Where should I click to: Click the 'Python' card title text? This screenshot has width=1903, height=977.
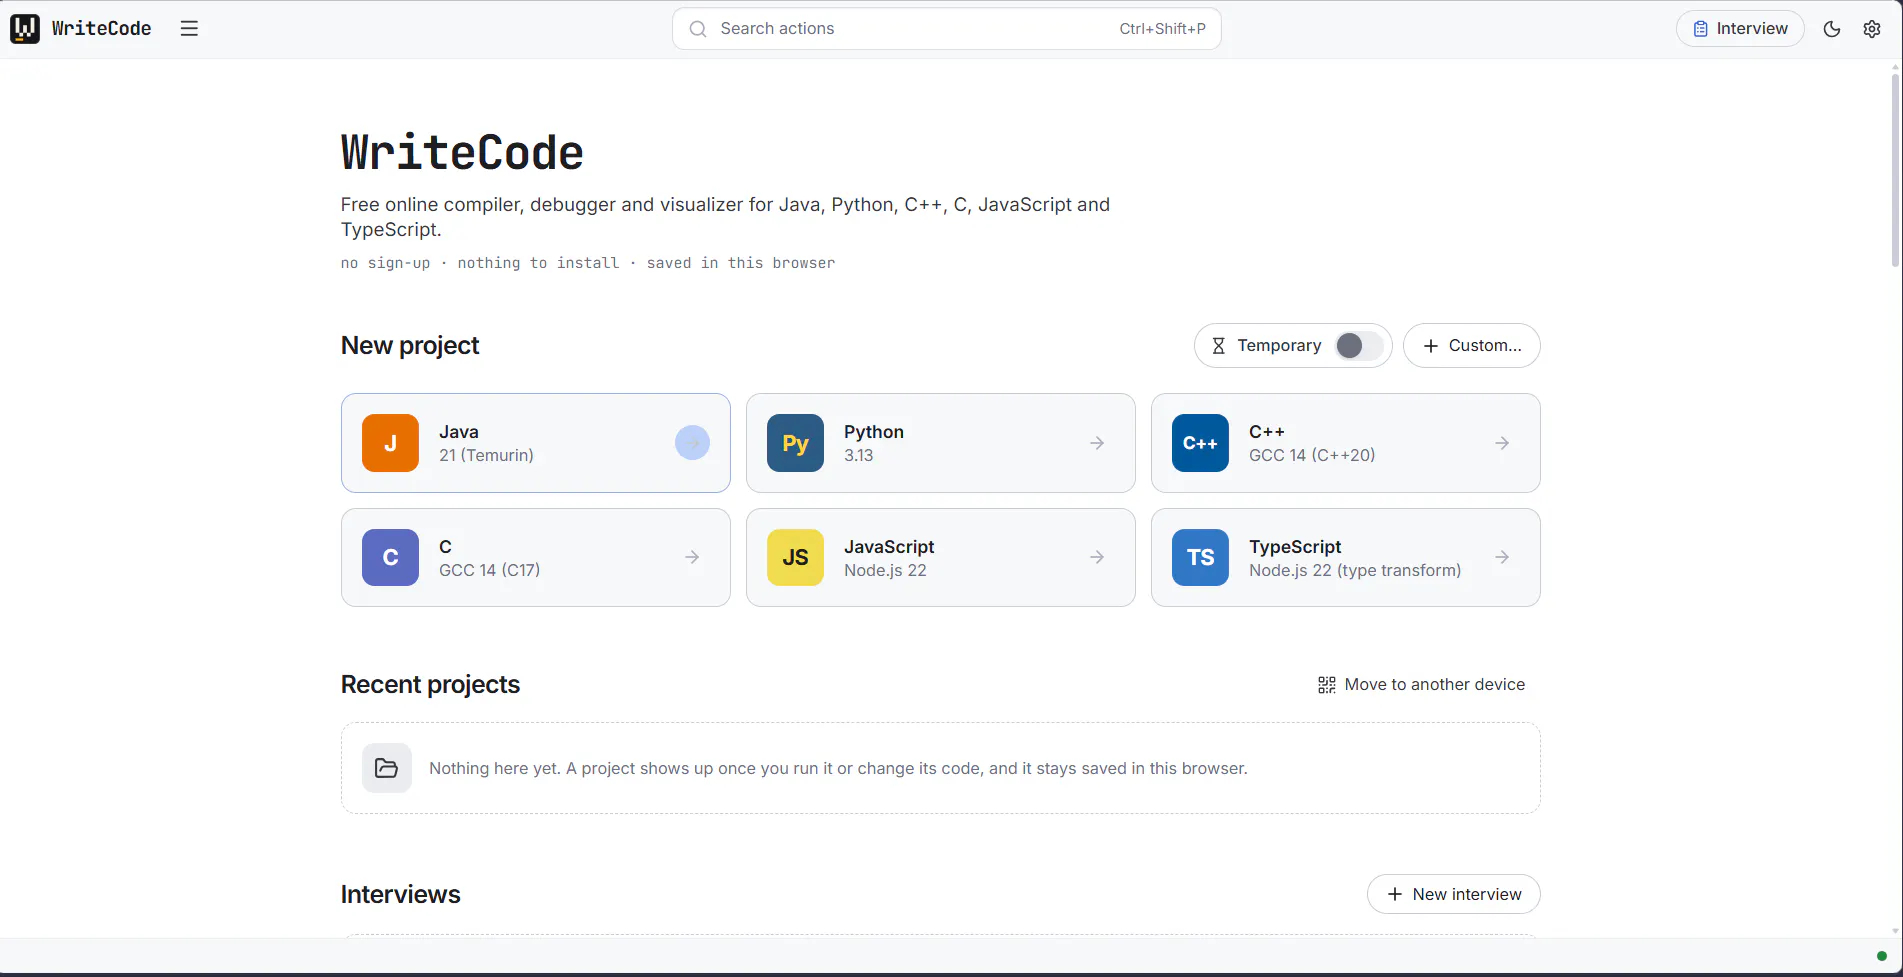pyautogui.click(x=874, y=432)
